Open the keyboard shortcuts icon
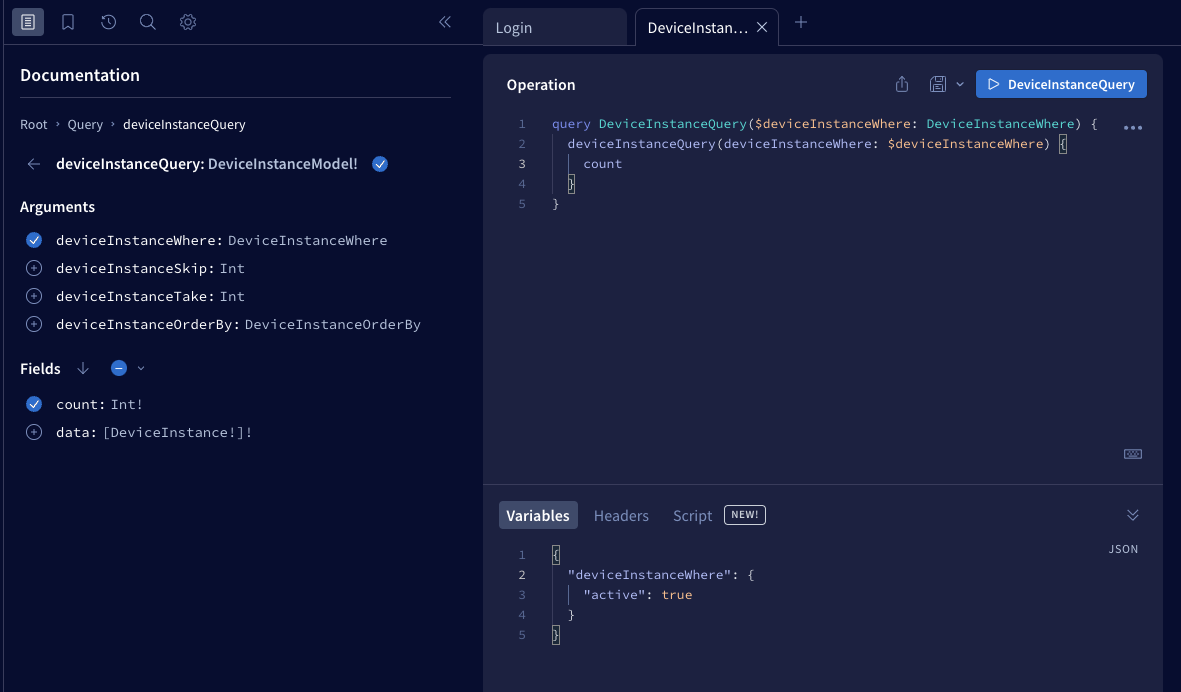The image size is (1181, 692). (x=1132, y=454)
